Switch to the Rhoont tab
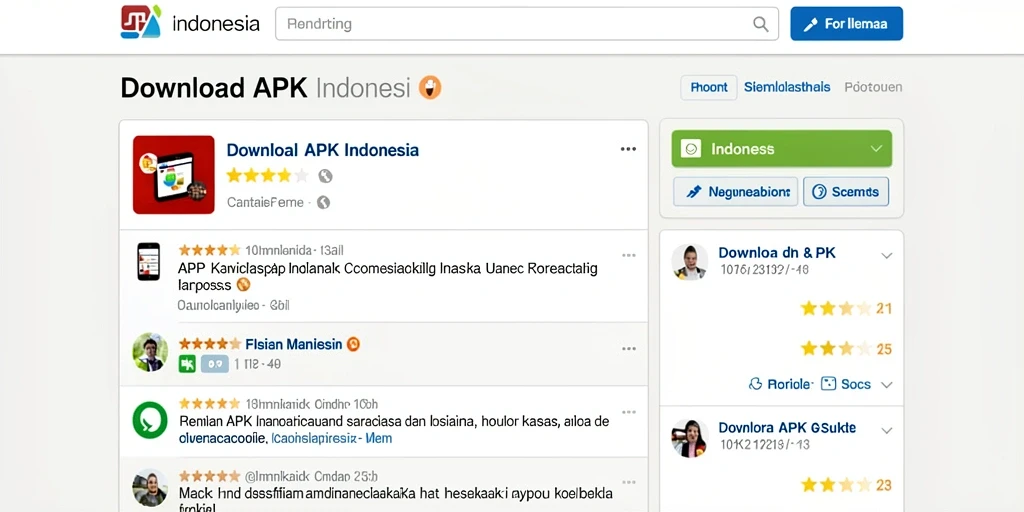The image size is (1024, 512). pyautogui.click(x=709, y=87)
